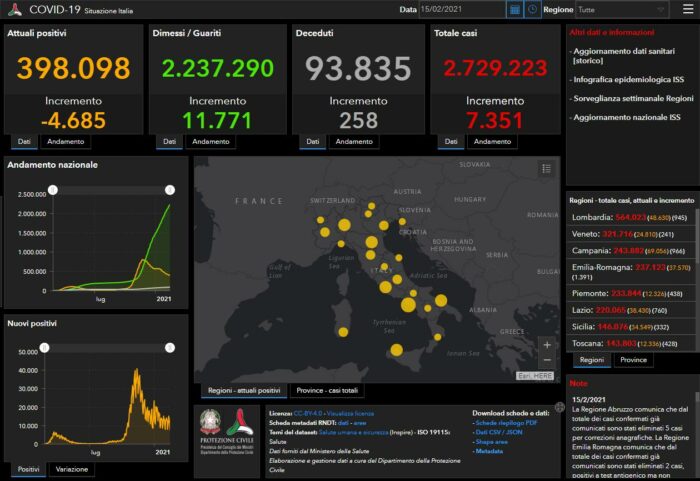Click the Protezione Civile logo
Image resolution: width=700 pixels, height=481 pixels.
[240, 422]
